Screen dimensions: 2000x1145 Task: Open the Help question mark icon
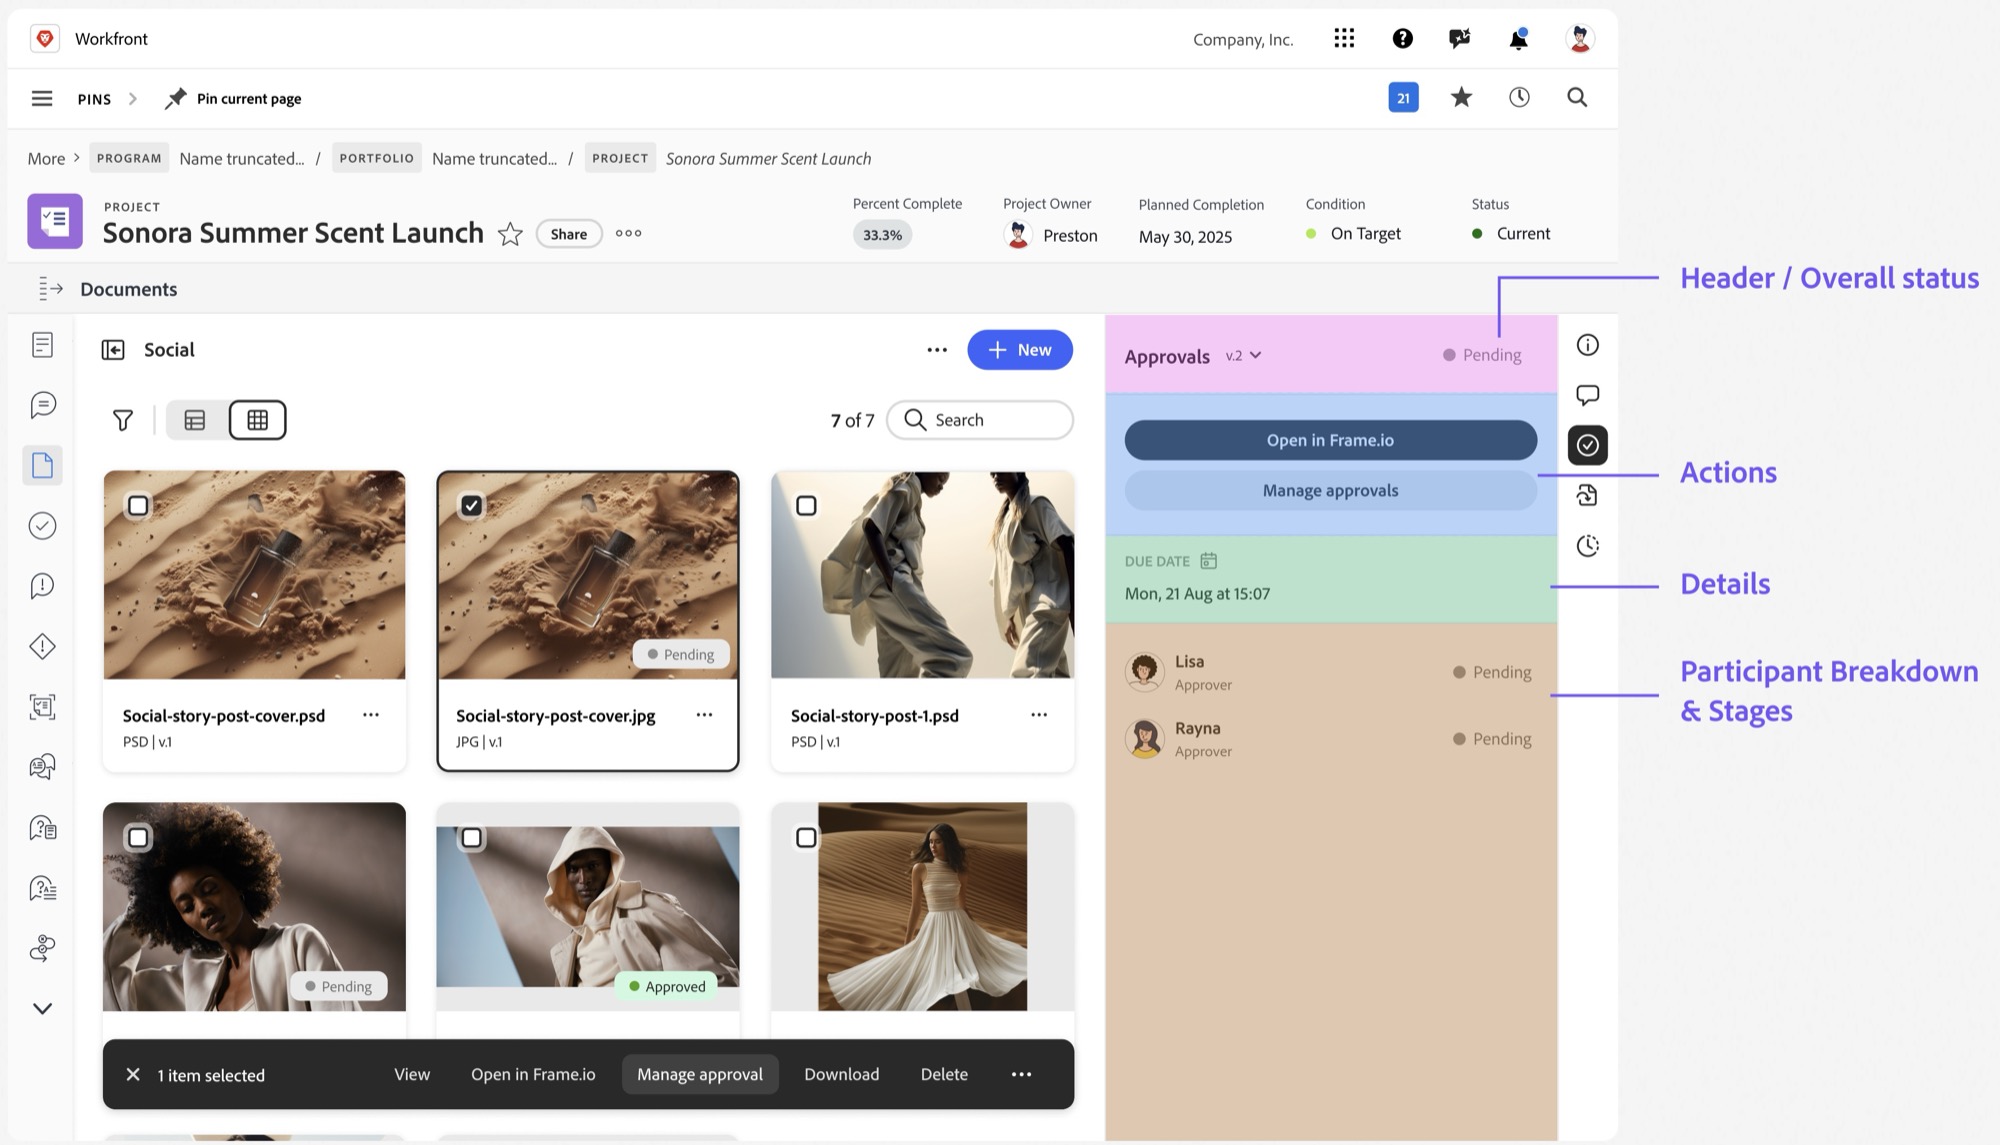(1402, 38)
